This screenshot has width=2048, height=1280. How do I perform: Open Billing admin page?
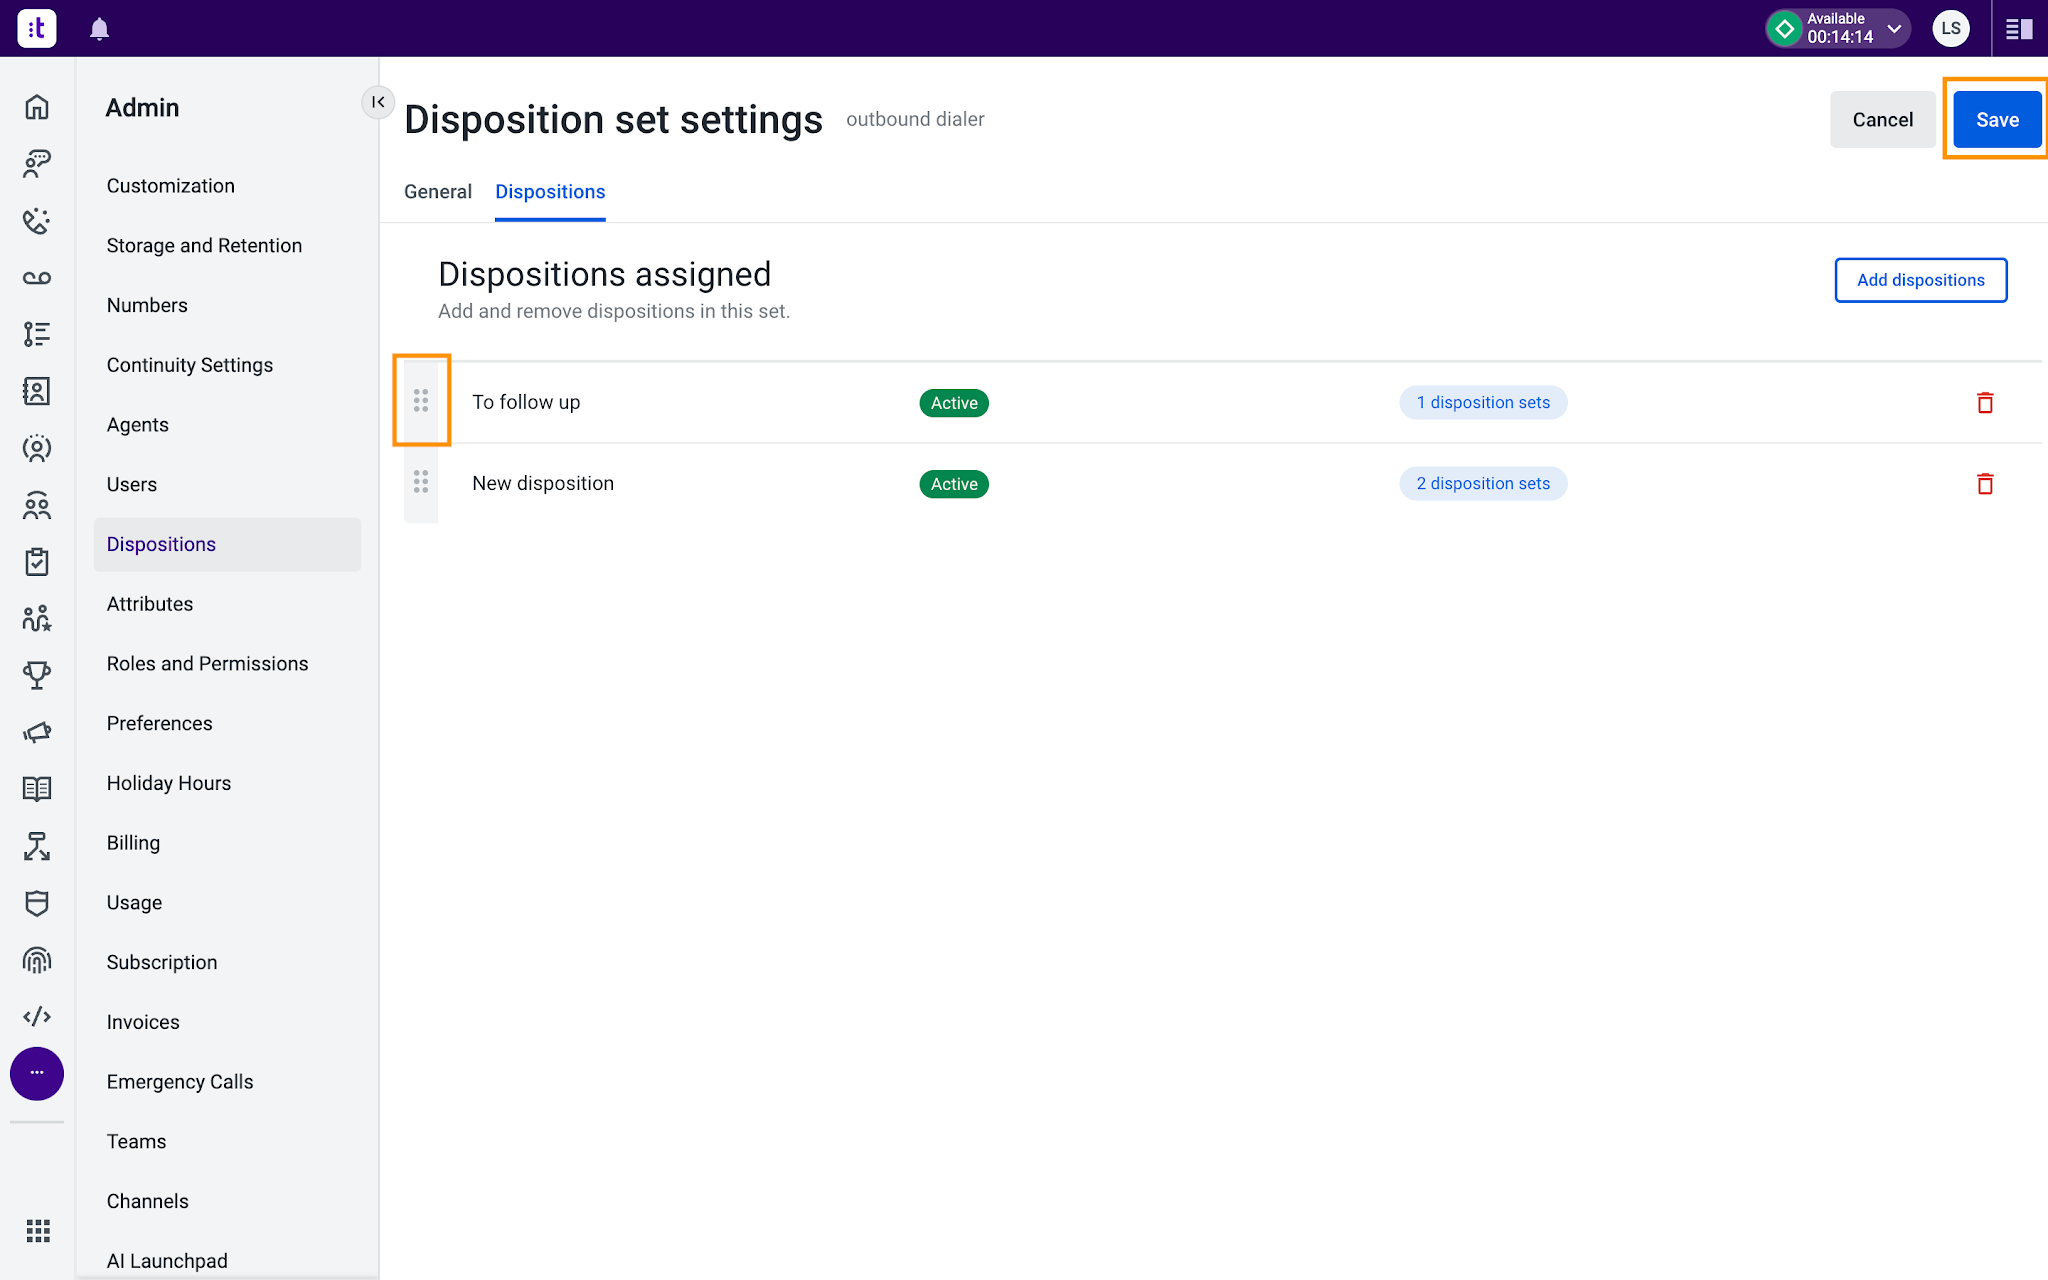(133, 843)
